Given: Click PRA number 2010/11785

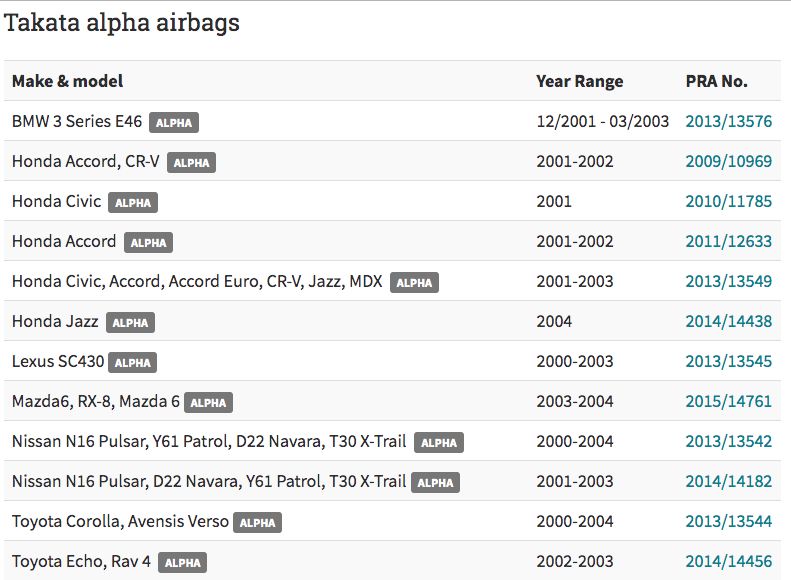Looking at the screenshot, I should pyautogui.click(x=728, y=202).
